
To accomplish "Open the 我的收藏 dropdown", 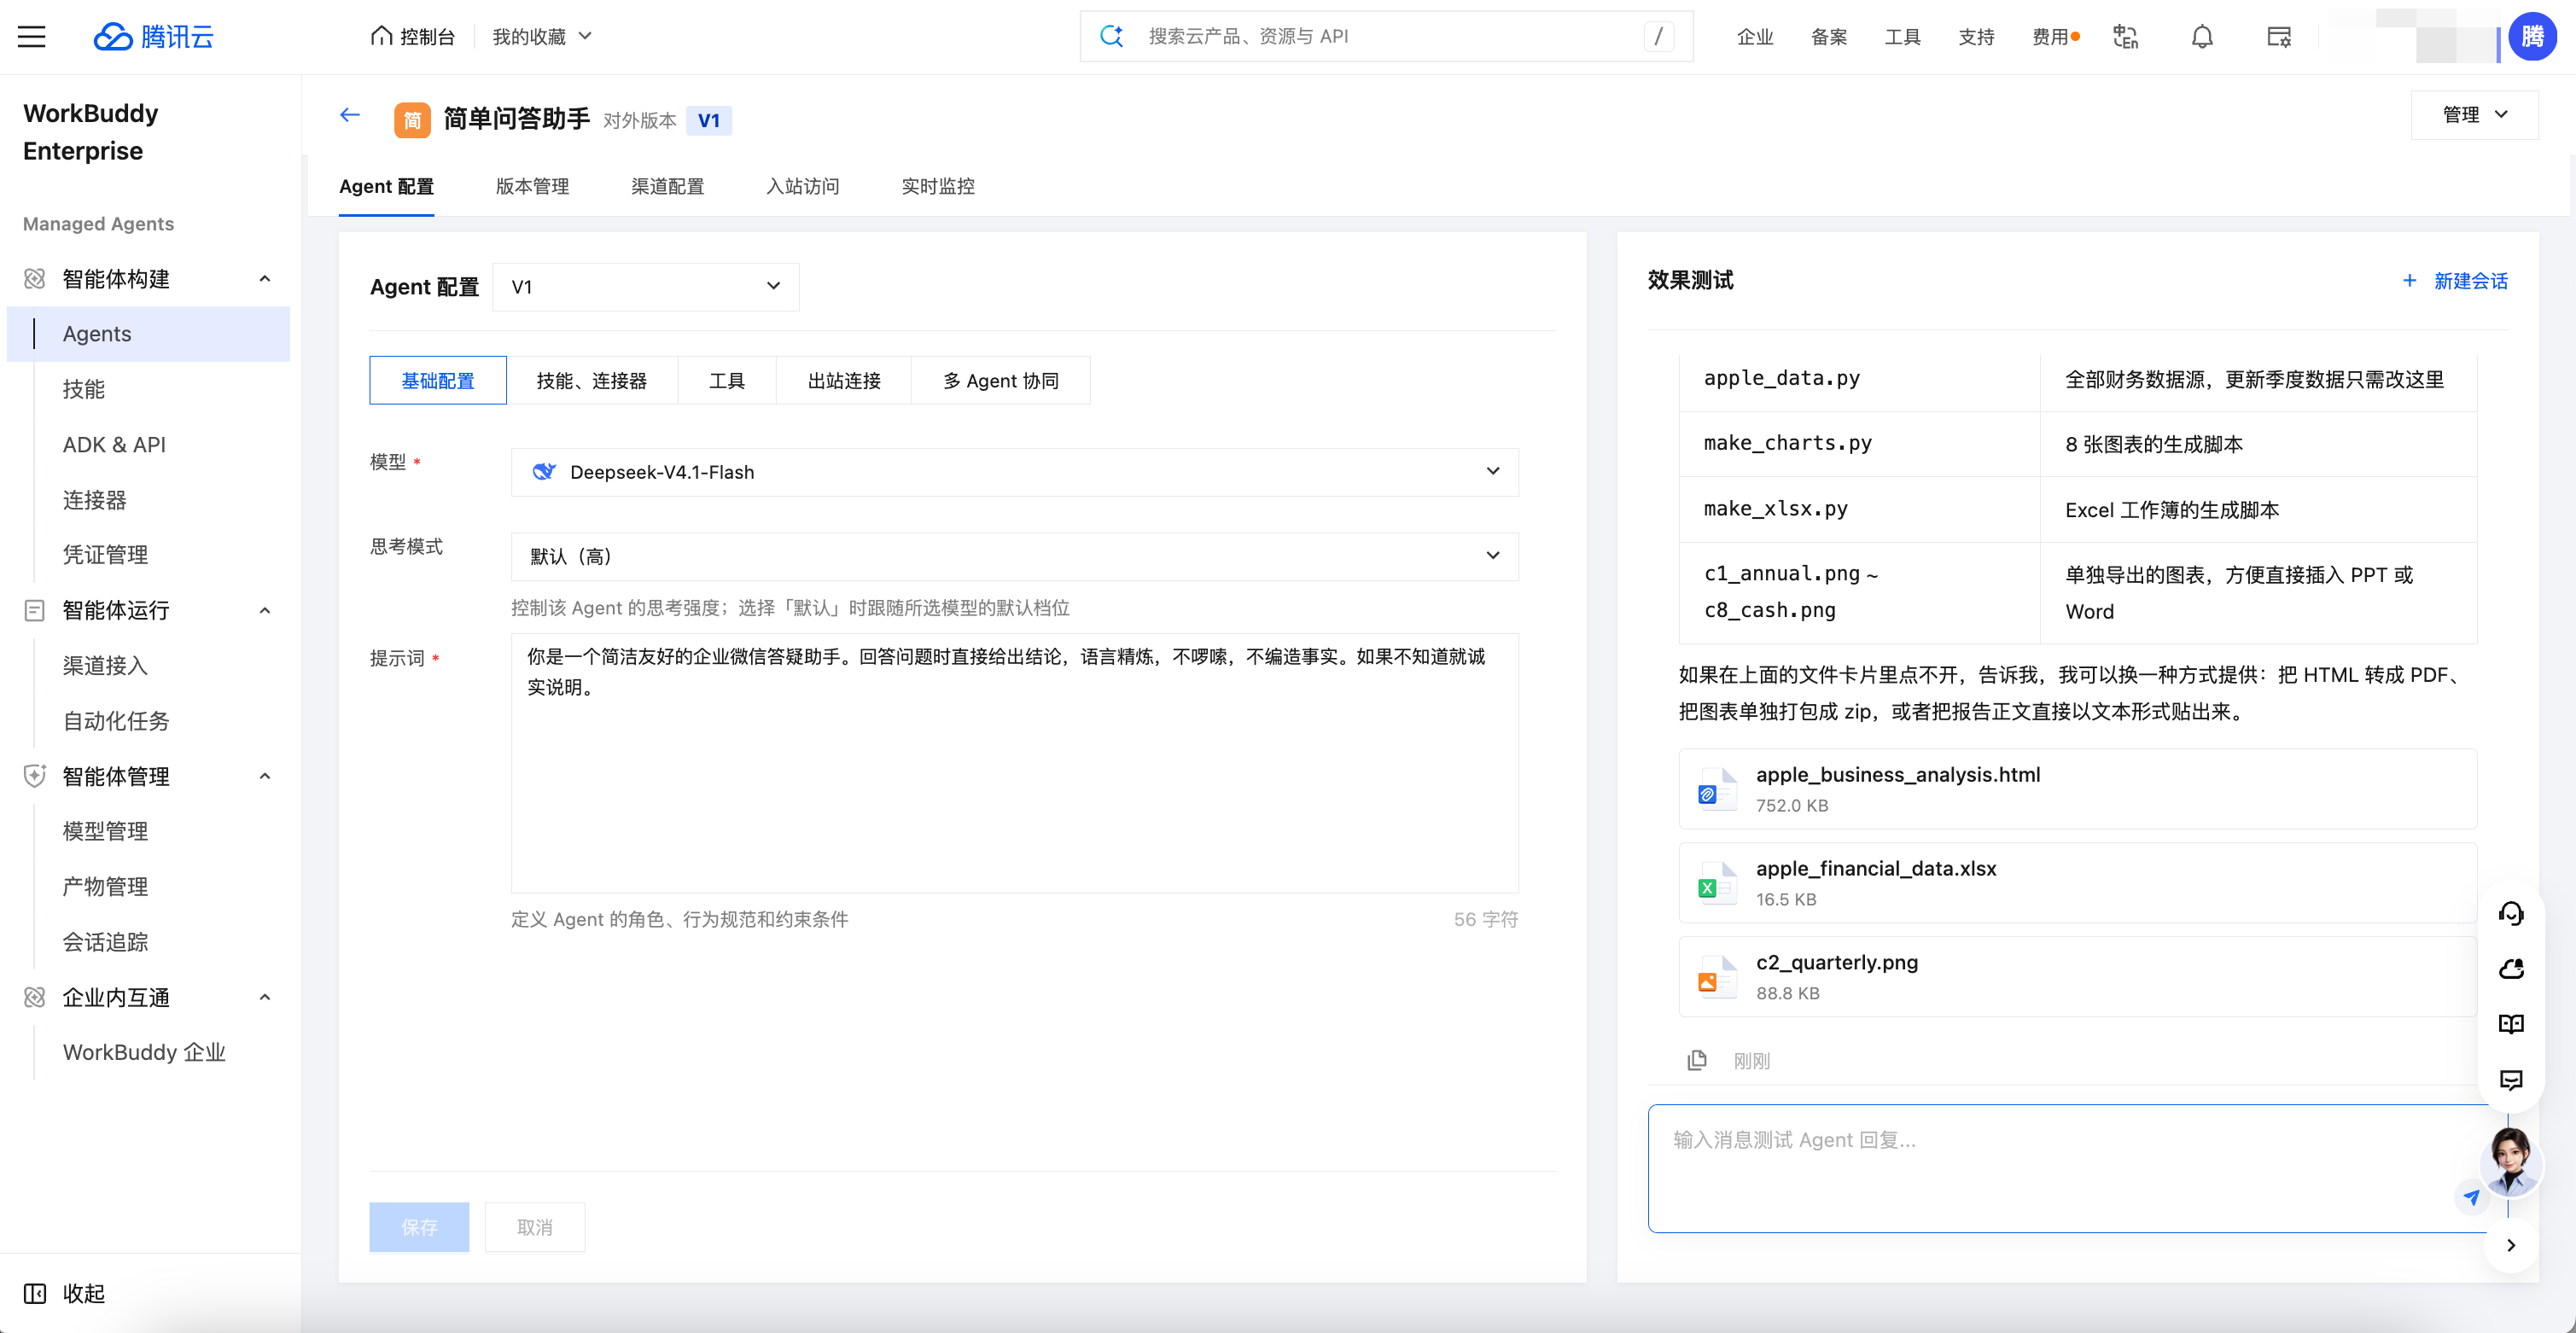I will click(541, 37).
